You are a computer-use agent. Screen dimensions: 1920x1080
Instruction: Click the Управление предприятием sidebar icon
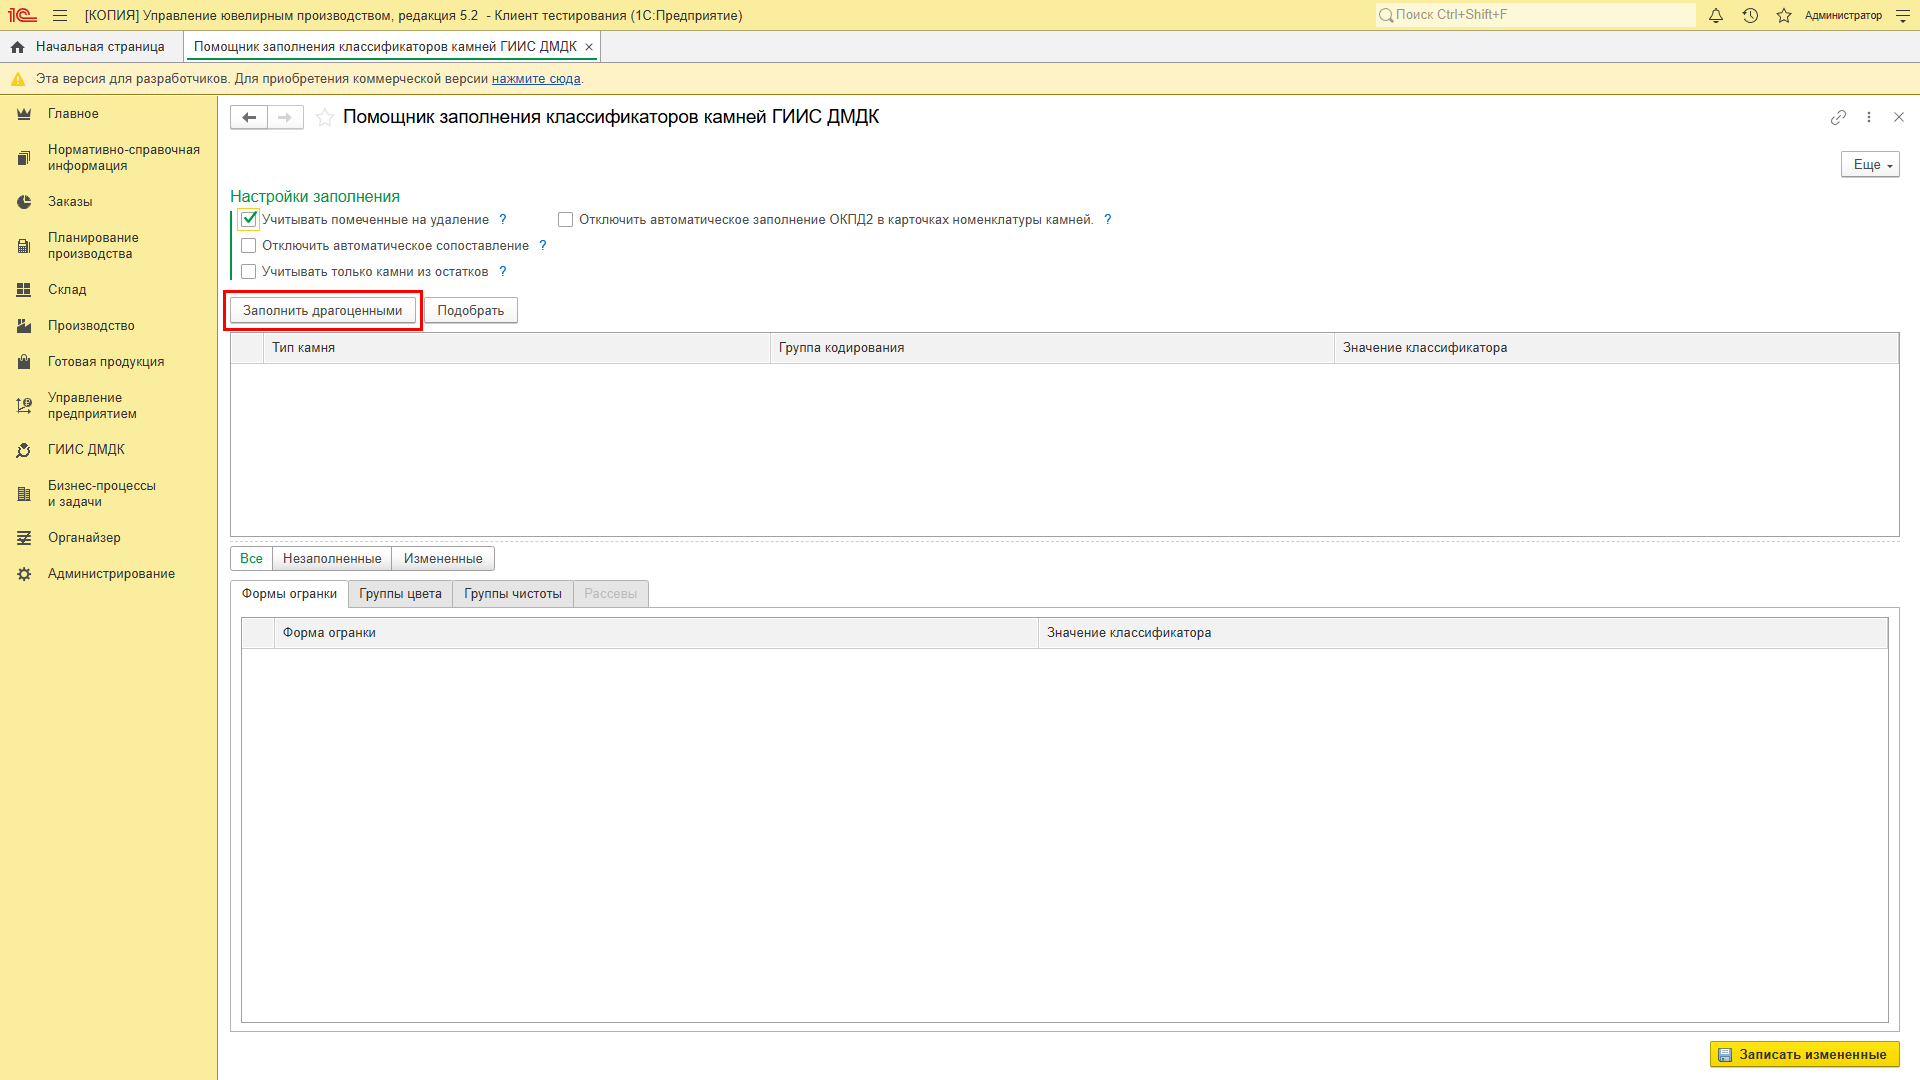click(x=24, y=406)
